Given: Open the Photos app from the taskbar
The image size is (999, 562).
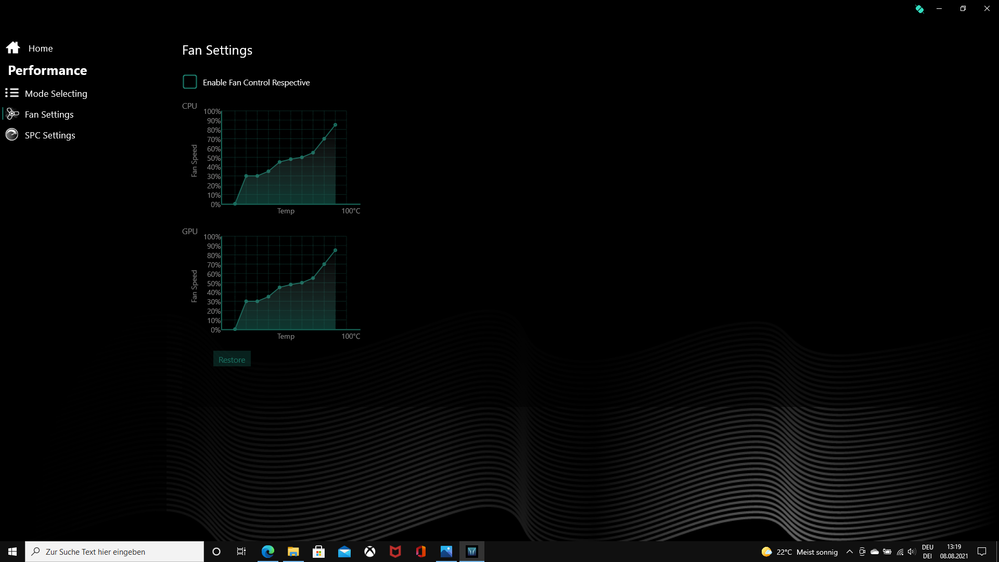Looking at the screenshot, I should point(446,551).
